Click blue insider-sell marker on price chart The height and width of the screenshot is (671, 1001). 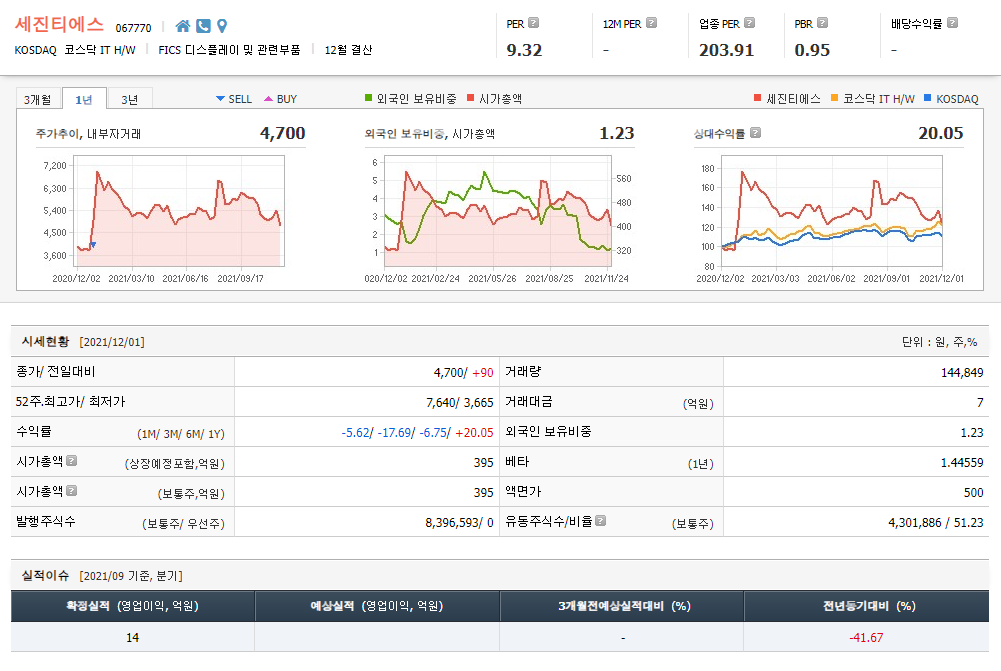coord(93,245)
